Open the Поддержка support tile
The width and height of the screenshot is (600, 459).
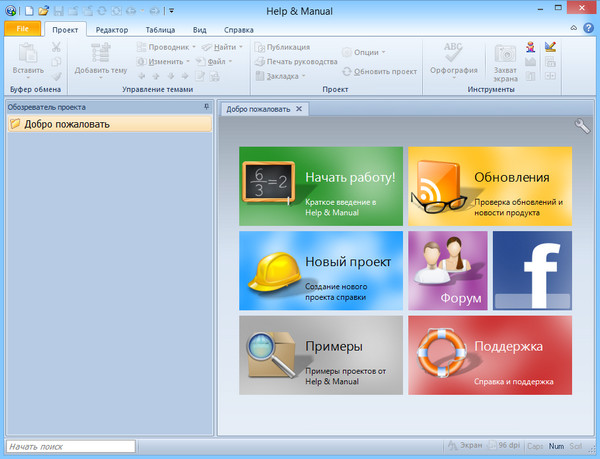(490, 355)
